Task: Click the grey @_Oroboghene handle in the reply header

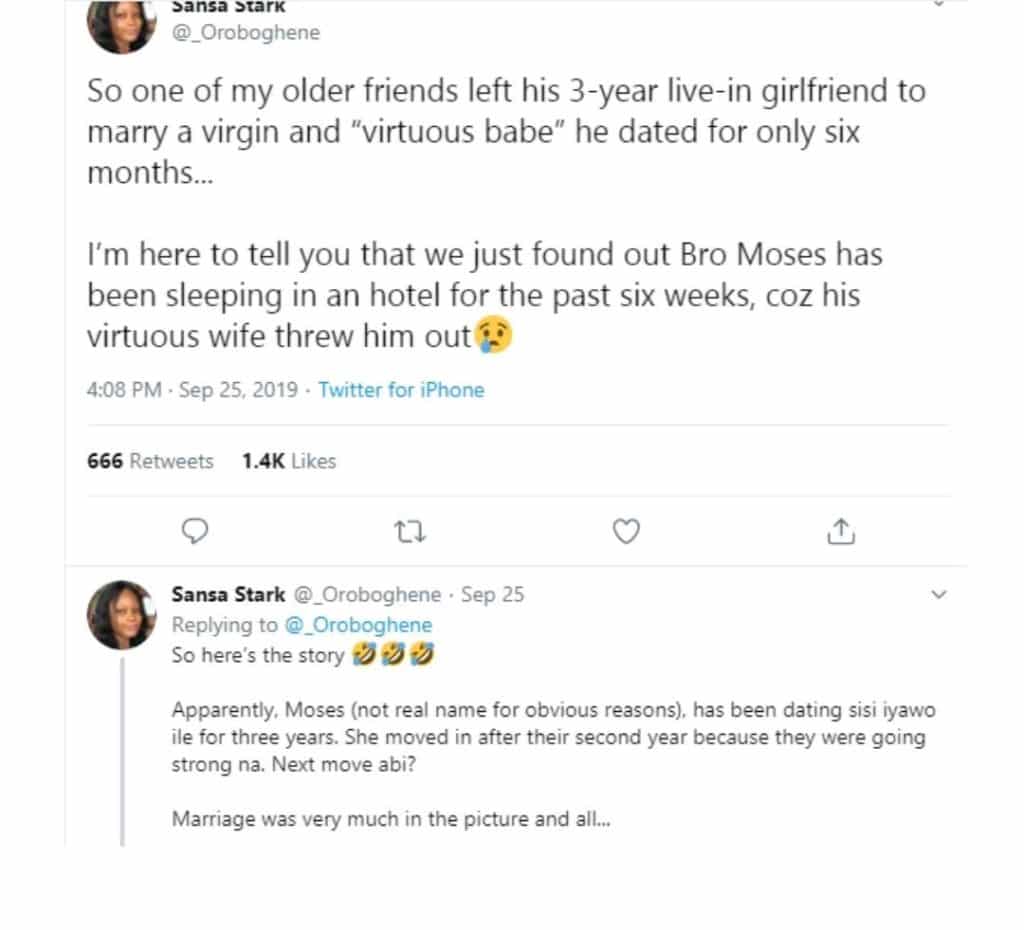Action: (x=366, y=595)
